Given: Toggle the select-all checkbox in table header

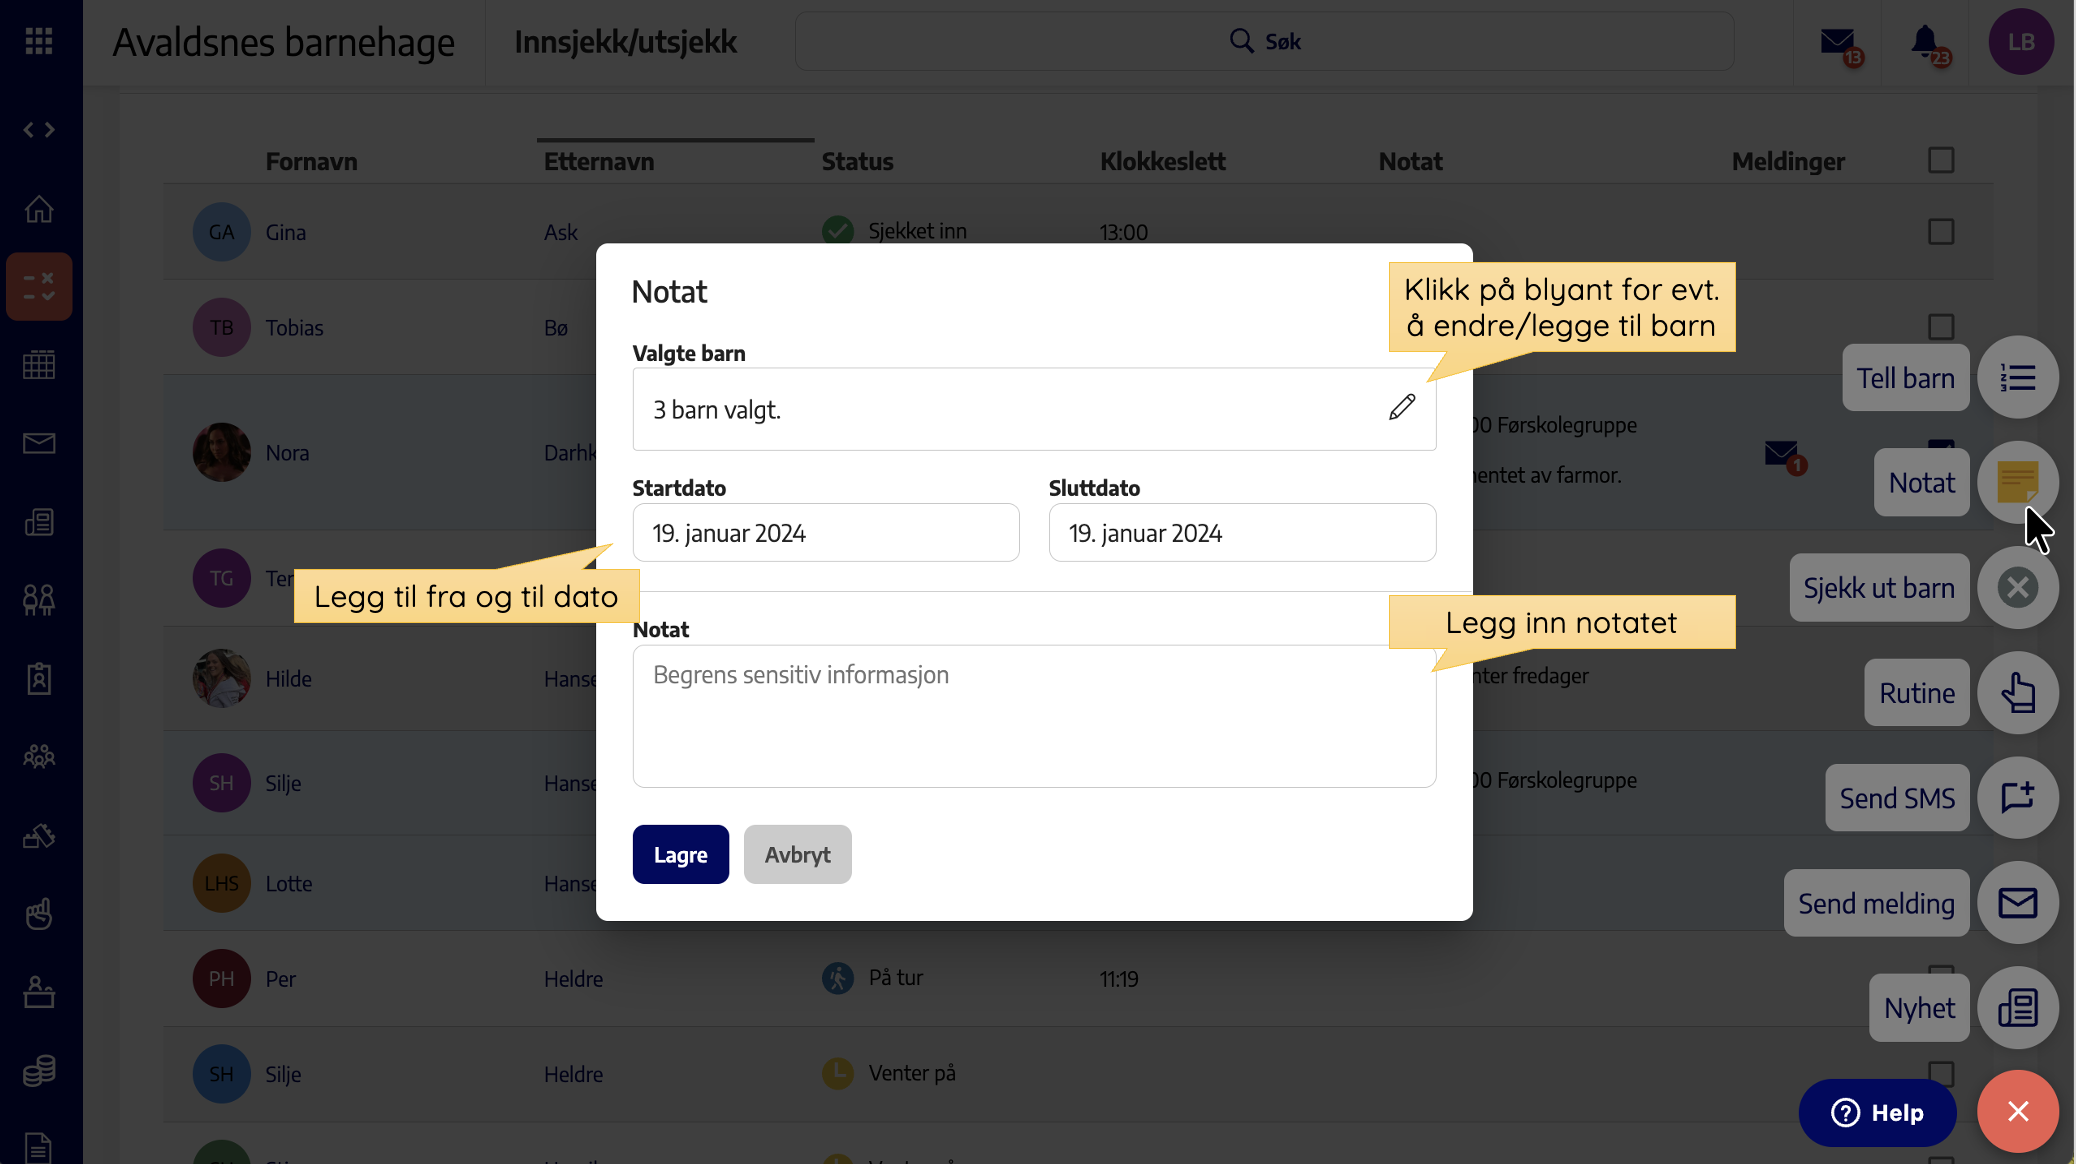Looking at the screenshot, I should (x=1941, y=160).
